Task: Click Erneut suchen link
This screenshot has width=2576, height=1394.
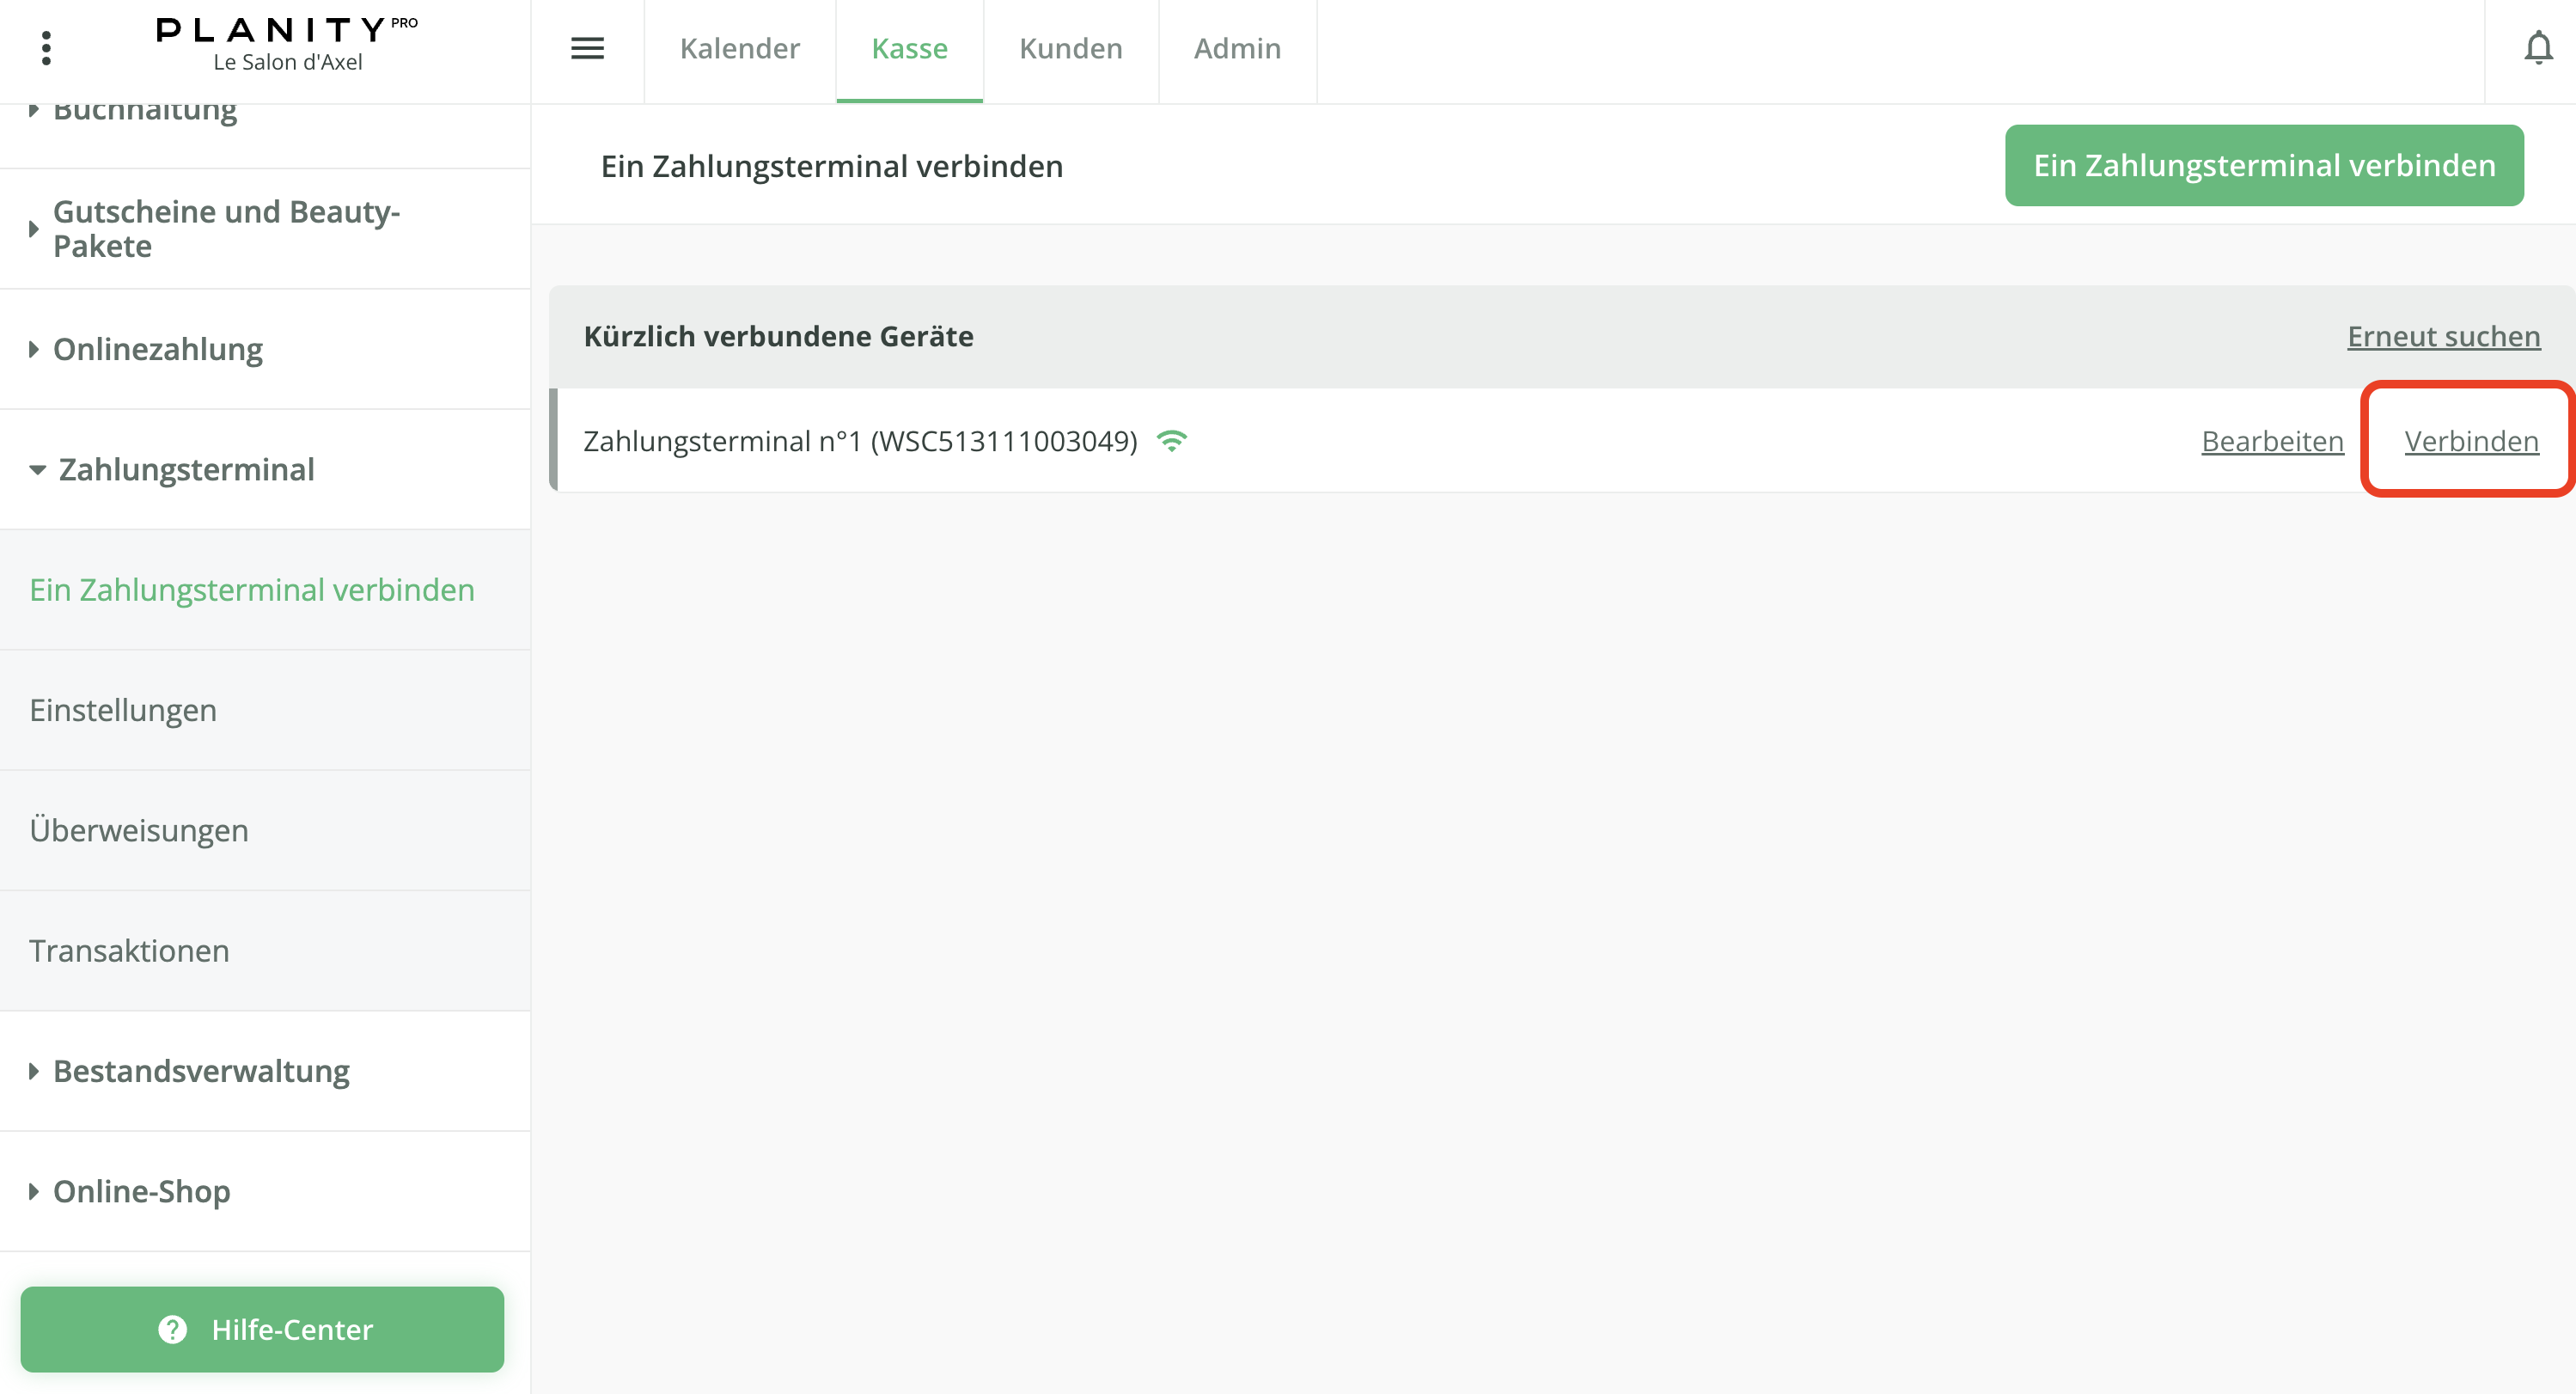Action: (x=2443, y=336)
